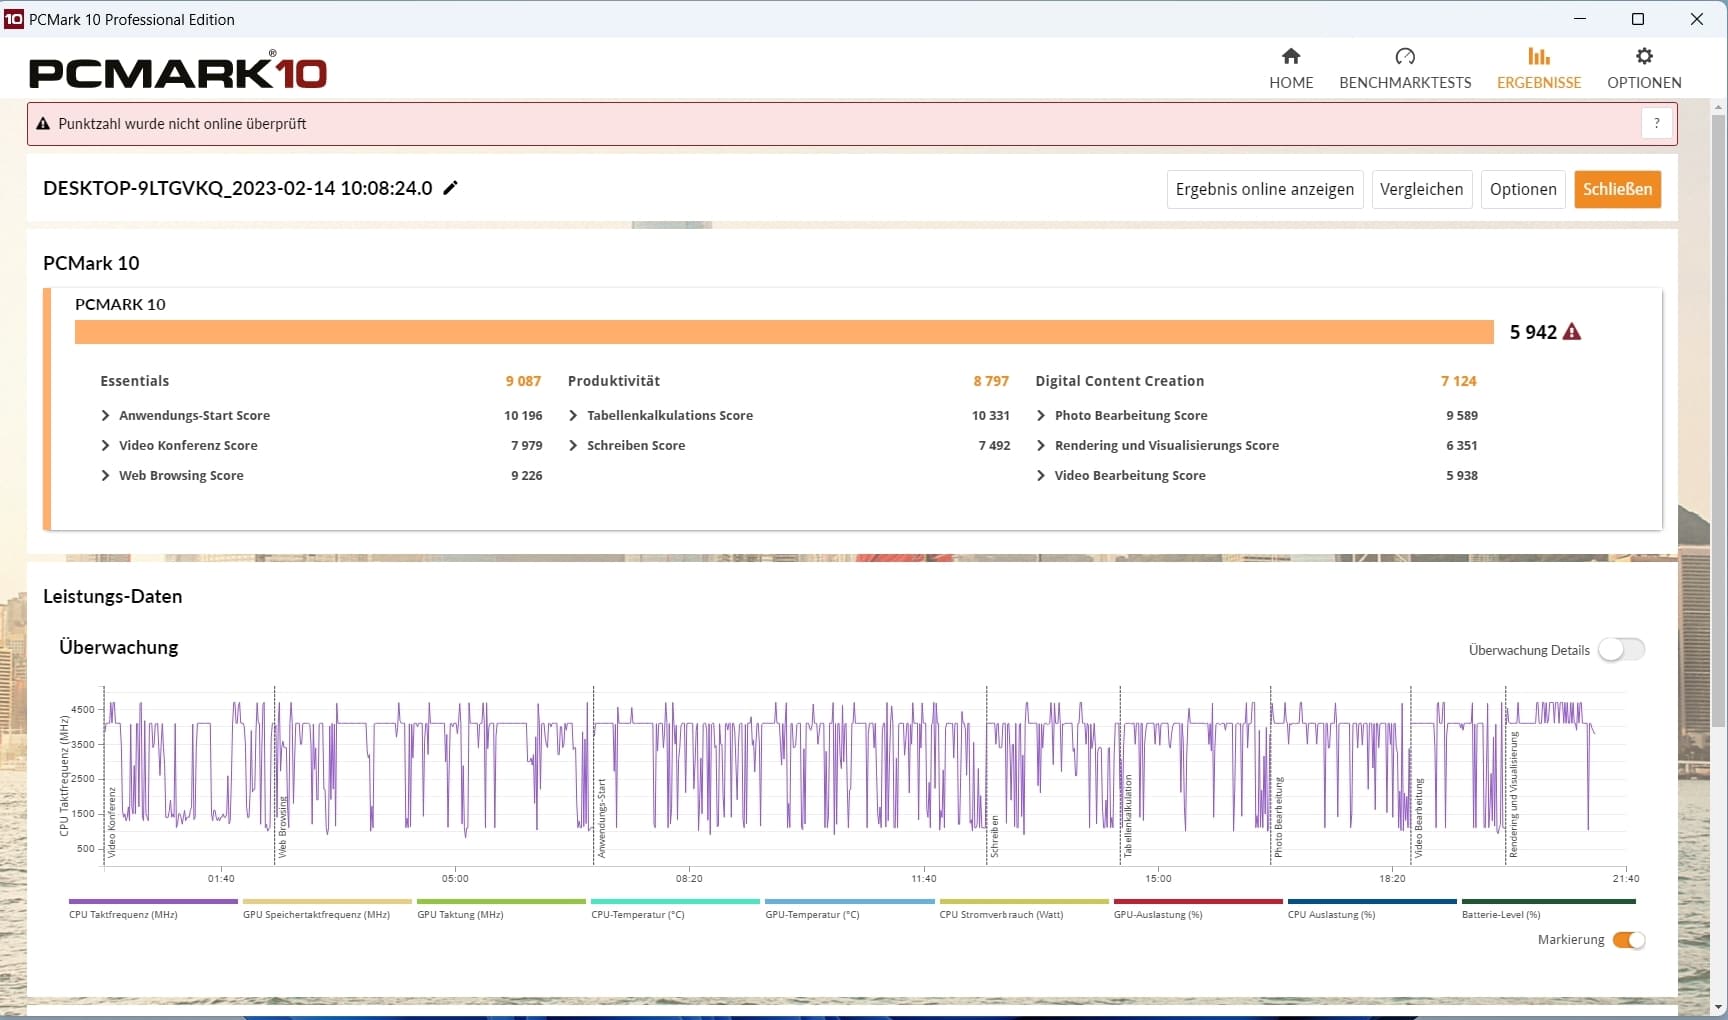Click the question mark help icon
Image resolution: width=1728 pixels, height=1020 pixels.
pos(1657,123)
